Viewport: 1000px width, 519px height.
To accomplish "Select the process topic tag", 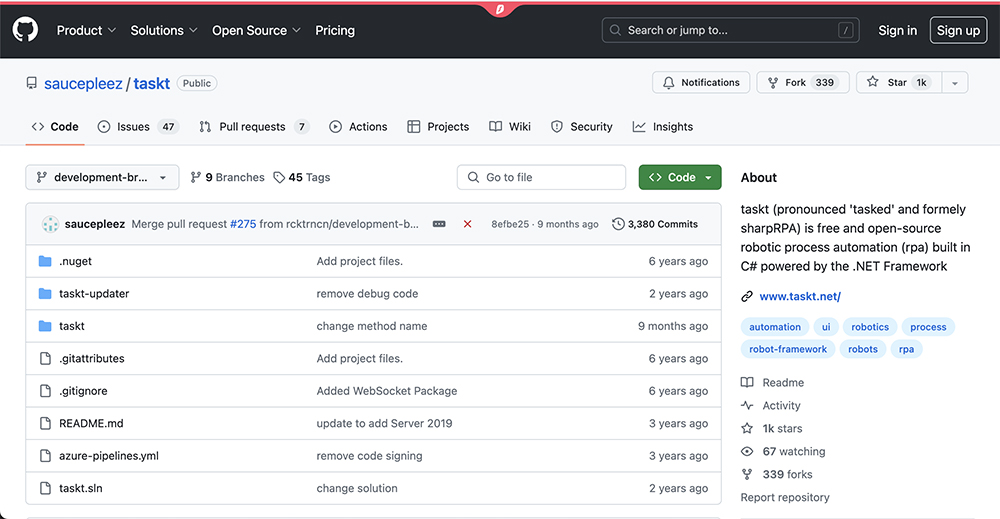I will click(x=928, y=327).
